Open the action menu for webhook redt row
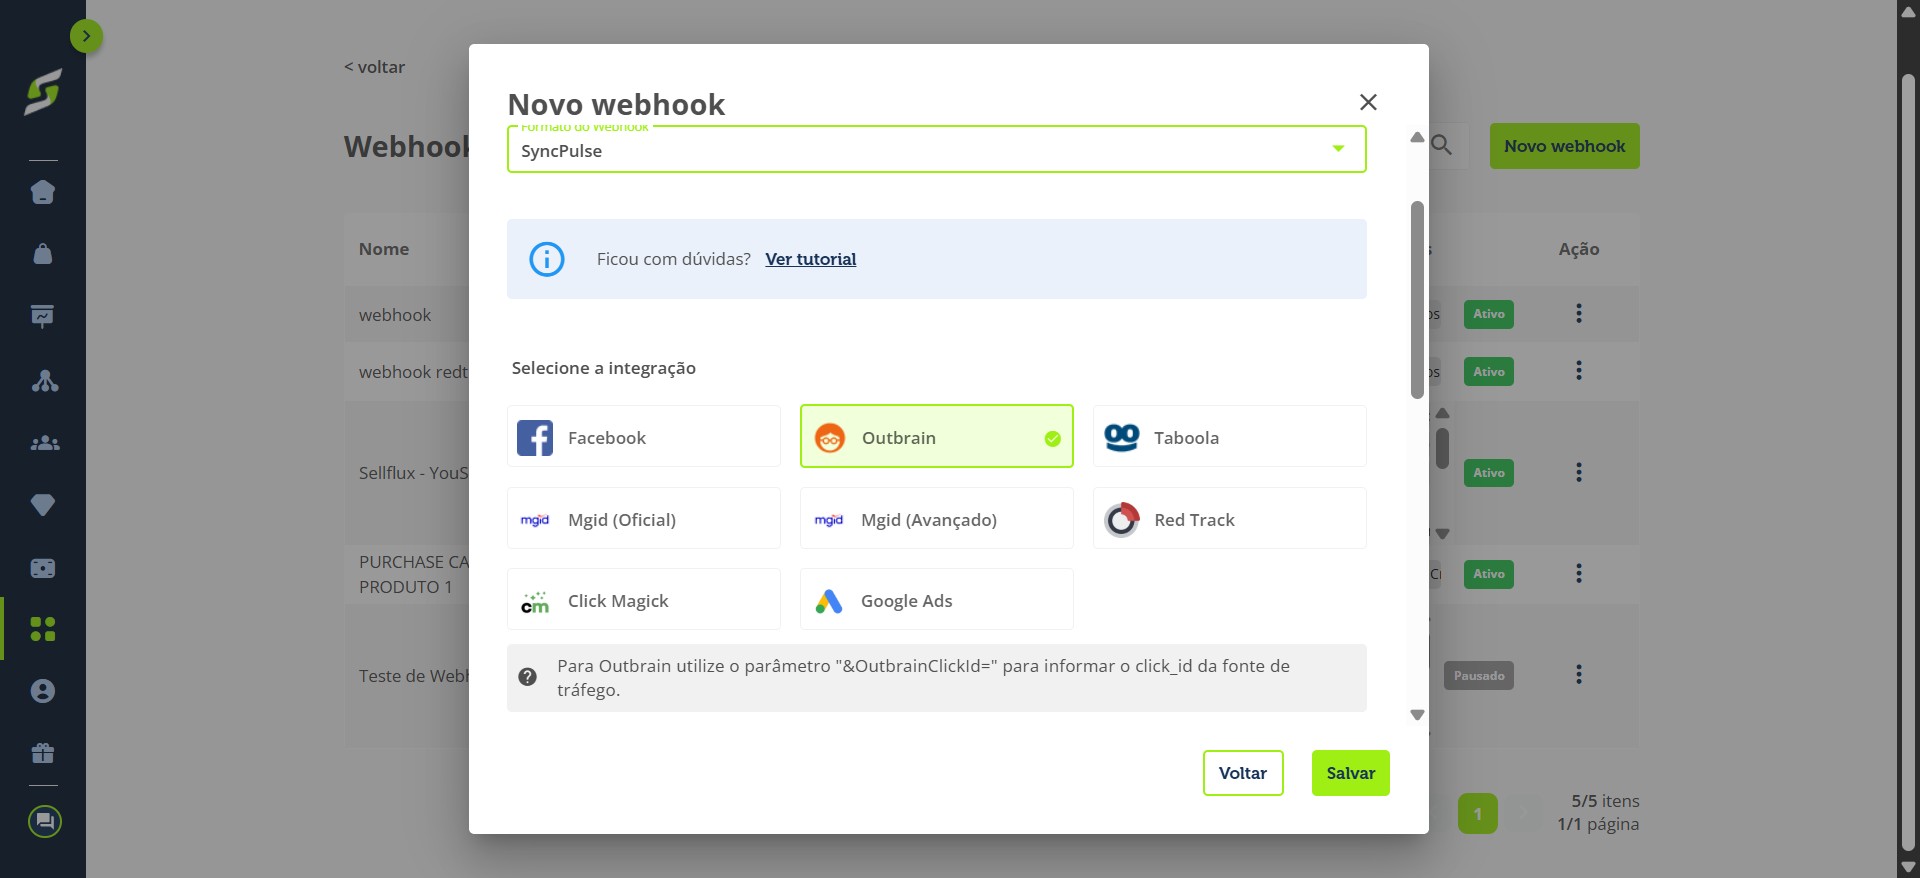Viewport: 1920px width, 878px height. [1579, 371]
